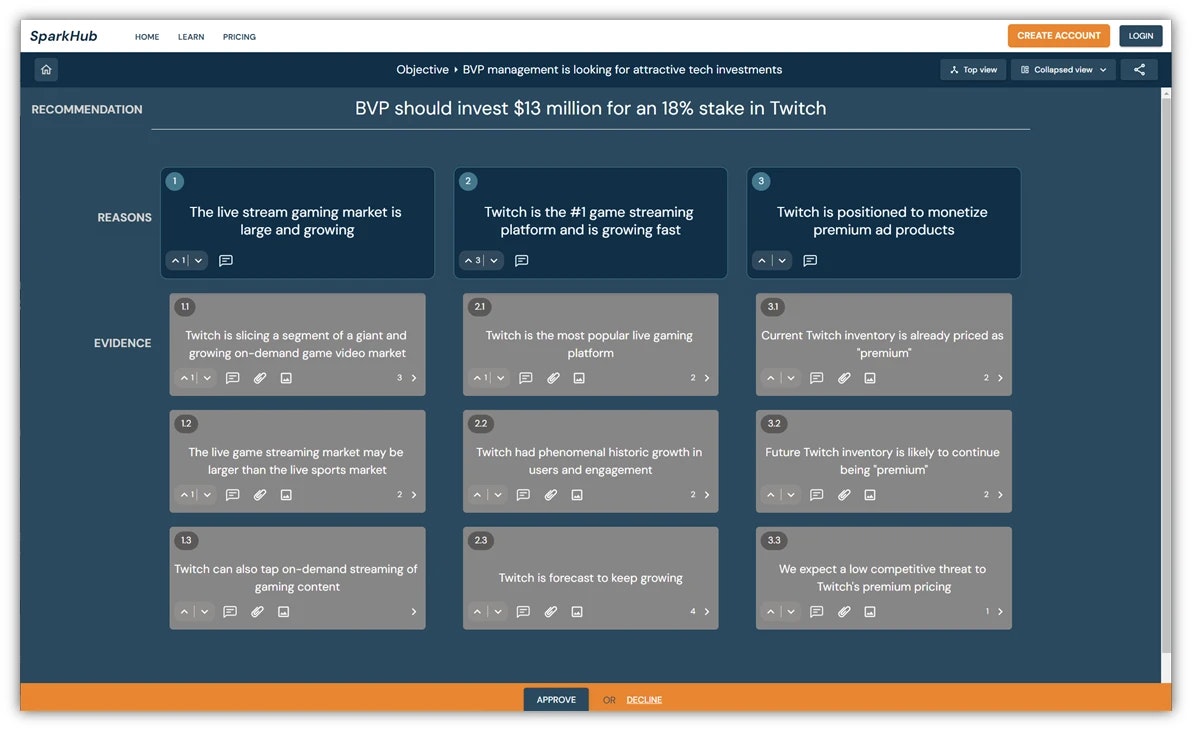Click the LOGIN button

[x=1140, y=36]
